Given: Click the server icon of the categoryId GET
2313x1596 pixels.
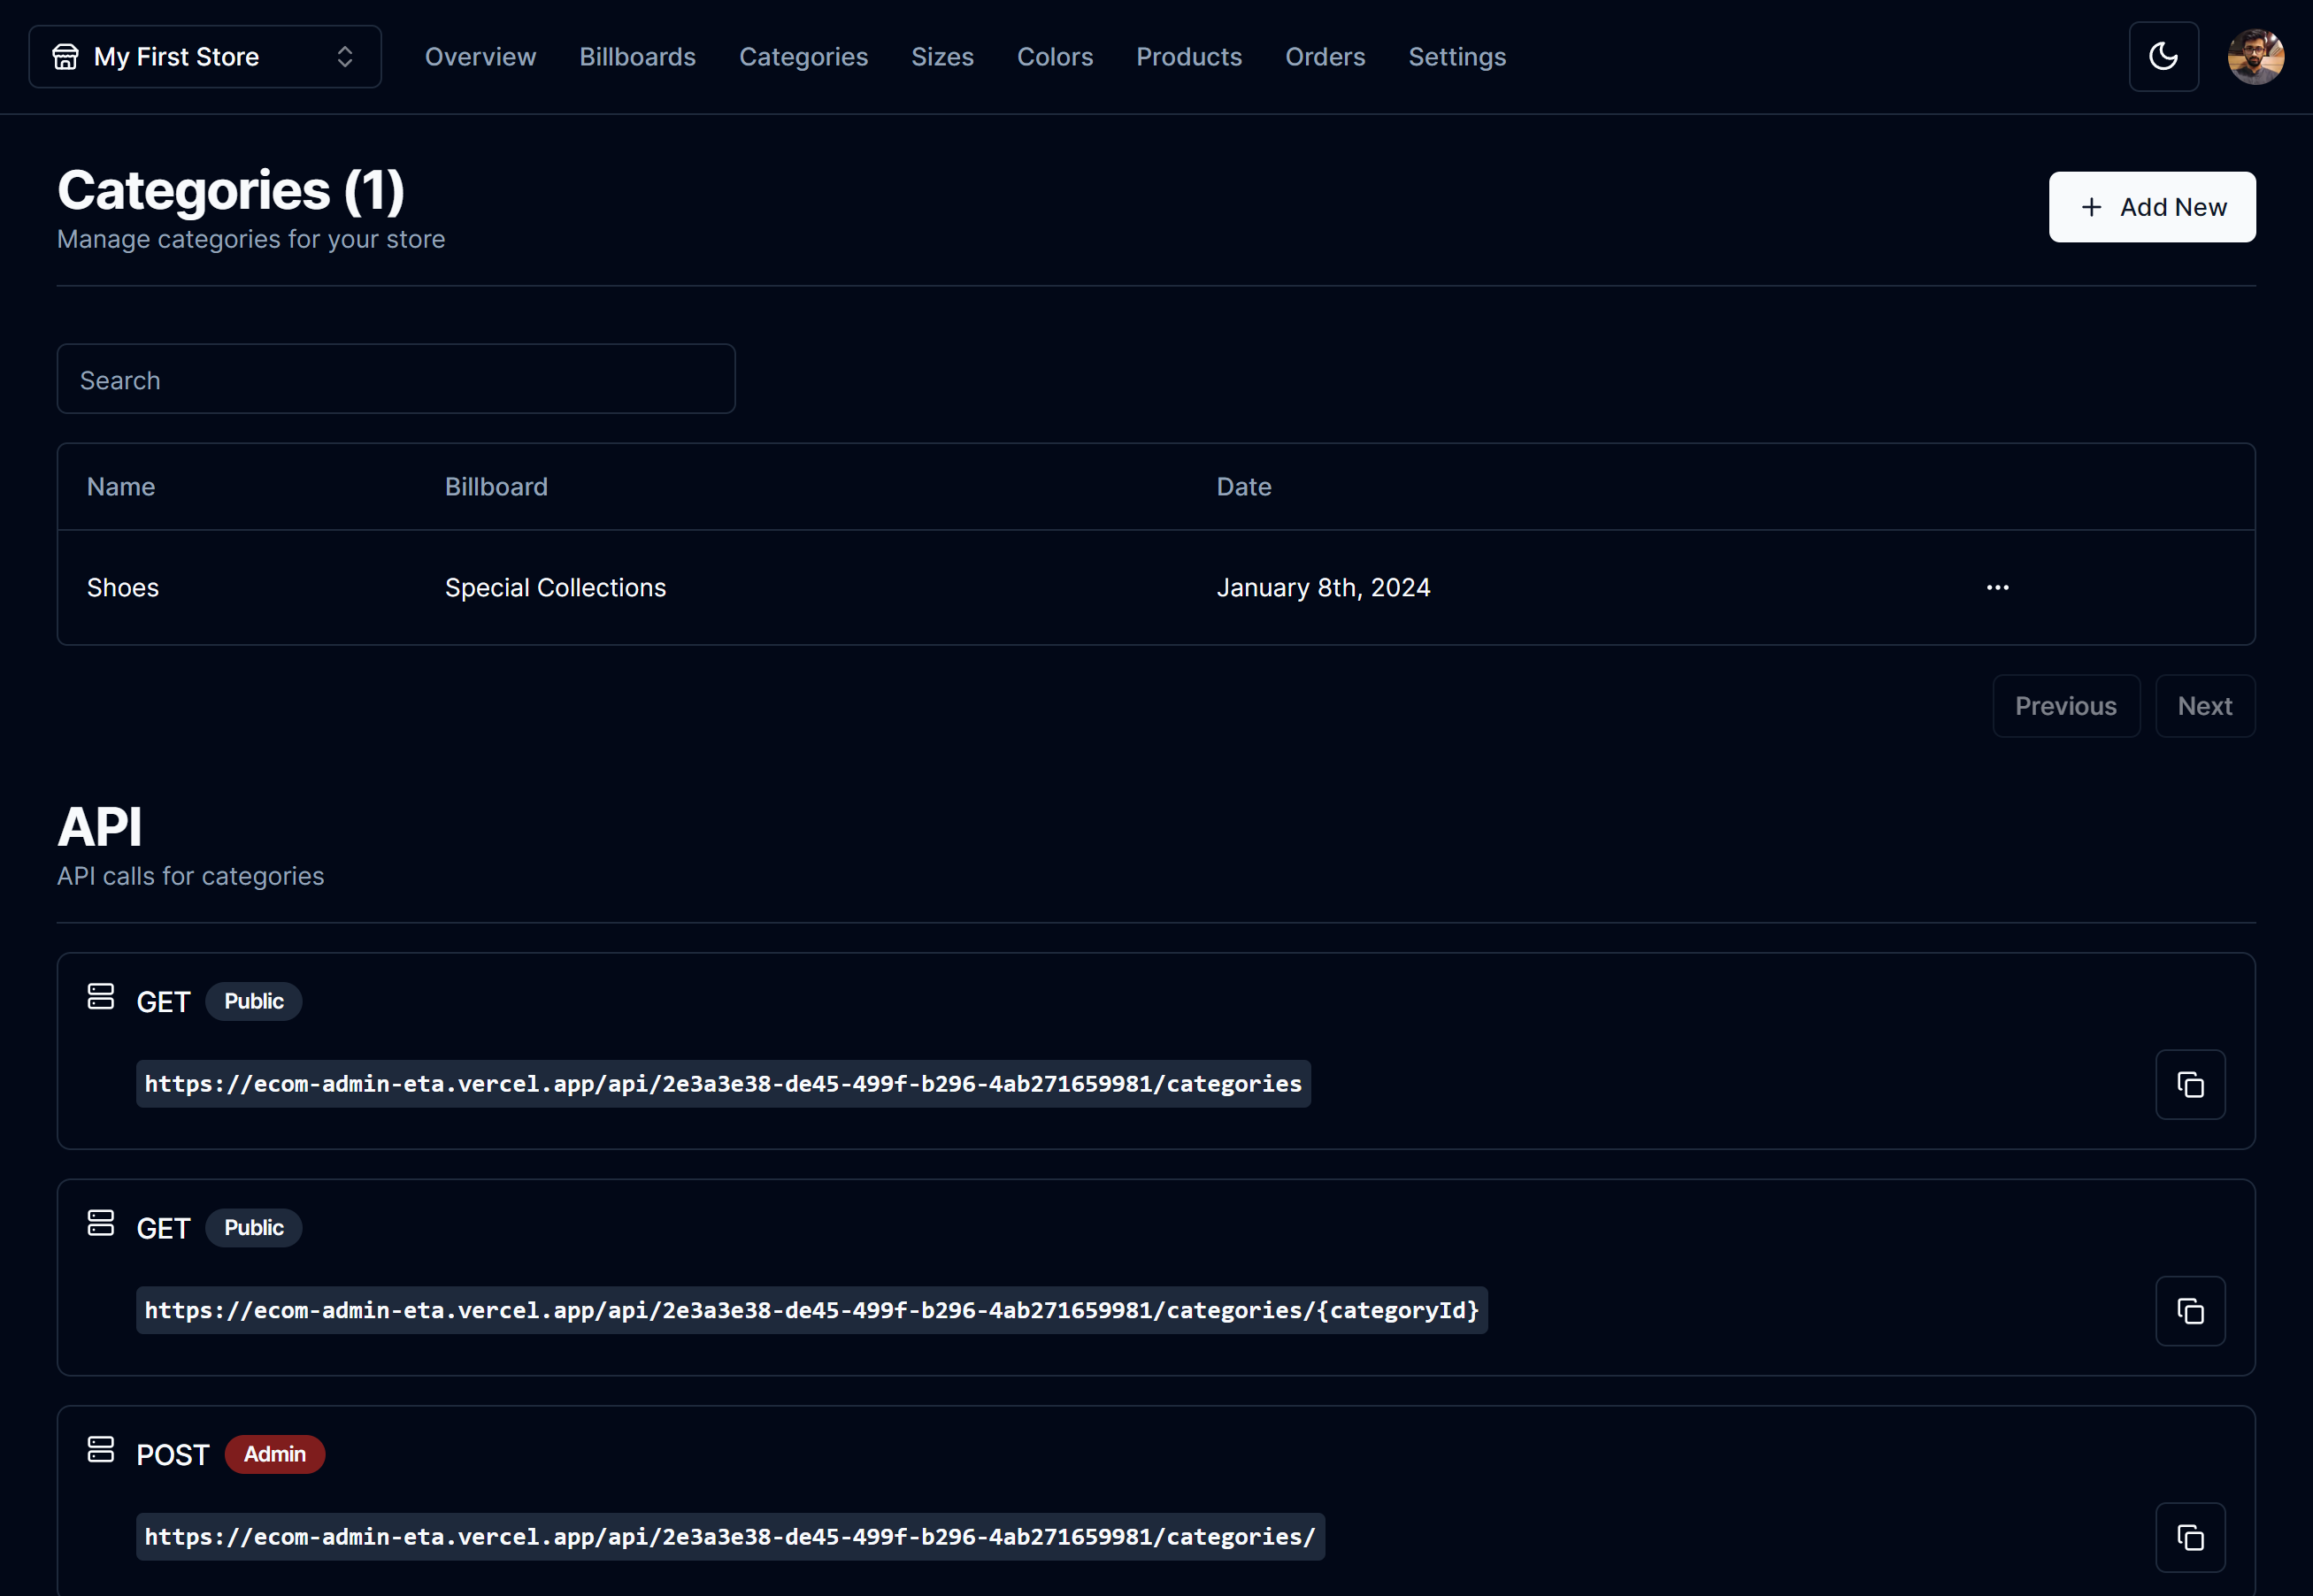Looking at the screenshot, I should pyautogui.click(x=101, y=1224).
